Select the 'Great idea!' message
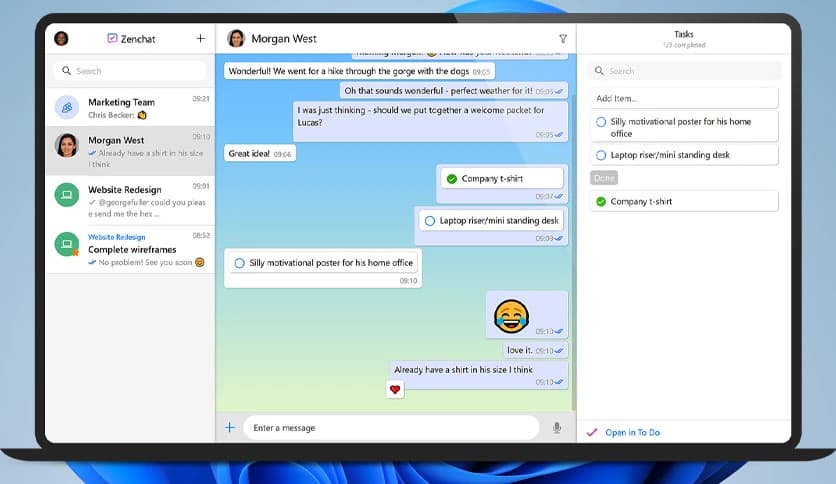 [x=260, y=154]
